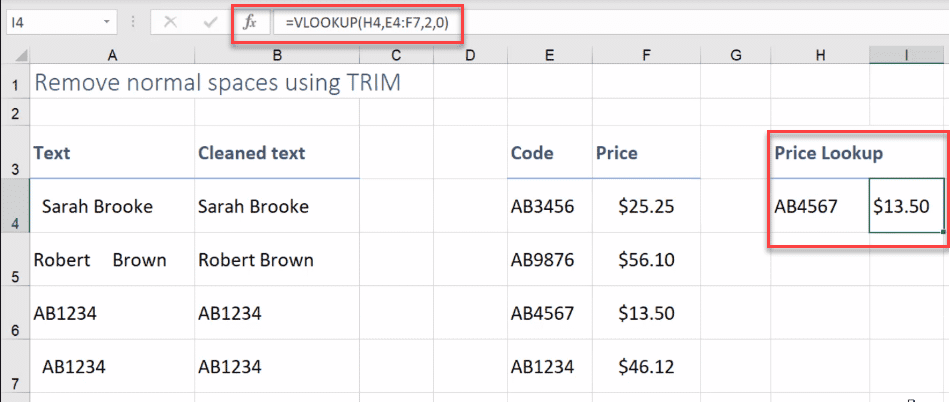950x402 pixels.
Task: Click the Select All corner triangle
Action: coord(15,56)
